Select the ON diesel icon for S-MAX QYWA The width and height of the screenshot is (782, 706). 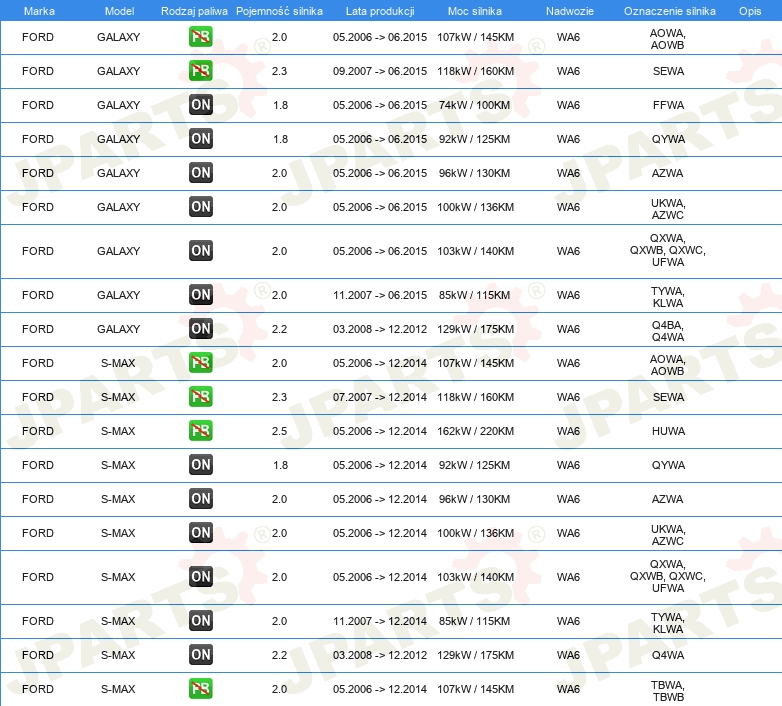tap(200, 464)
